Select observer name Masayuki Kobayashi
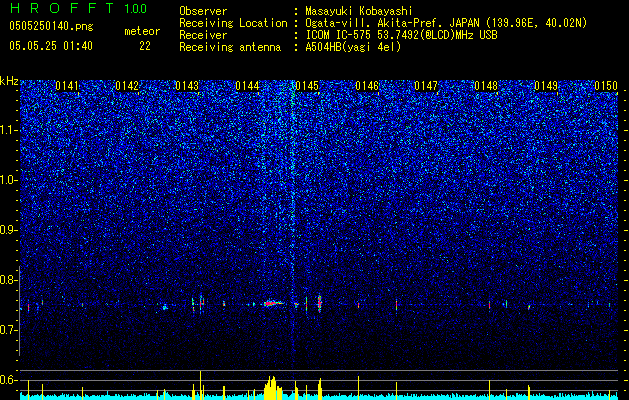This screenshot has height=400, width=629. tap(359, 11)
